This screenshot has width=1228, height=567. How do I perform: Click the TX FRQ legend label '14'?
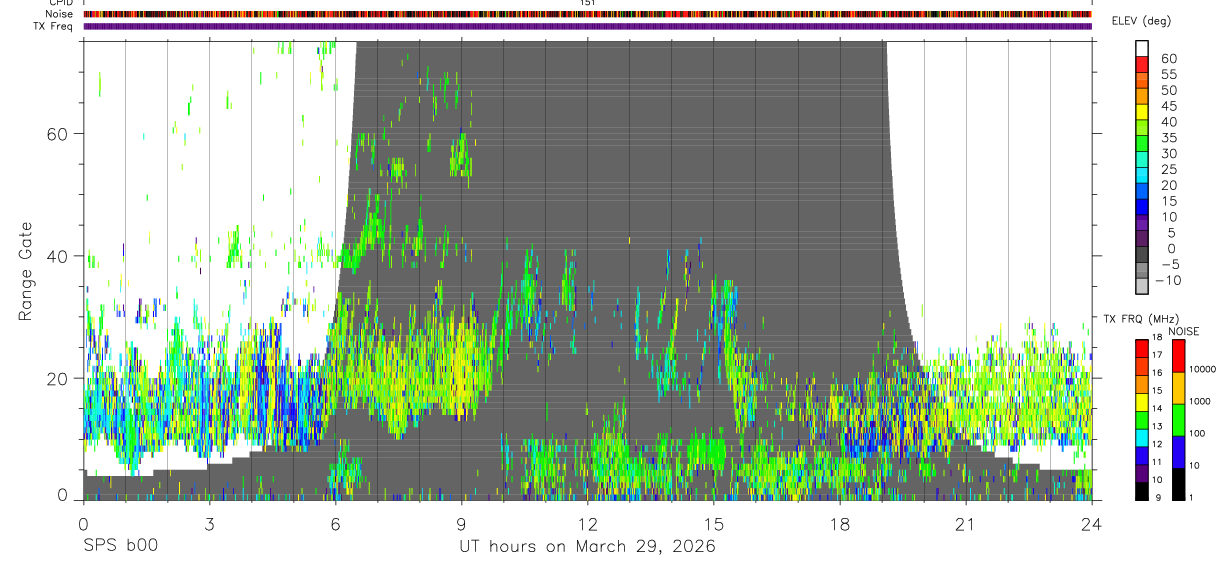click(x=1156, y=408)
